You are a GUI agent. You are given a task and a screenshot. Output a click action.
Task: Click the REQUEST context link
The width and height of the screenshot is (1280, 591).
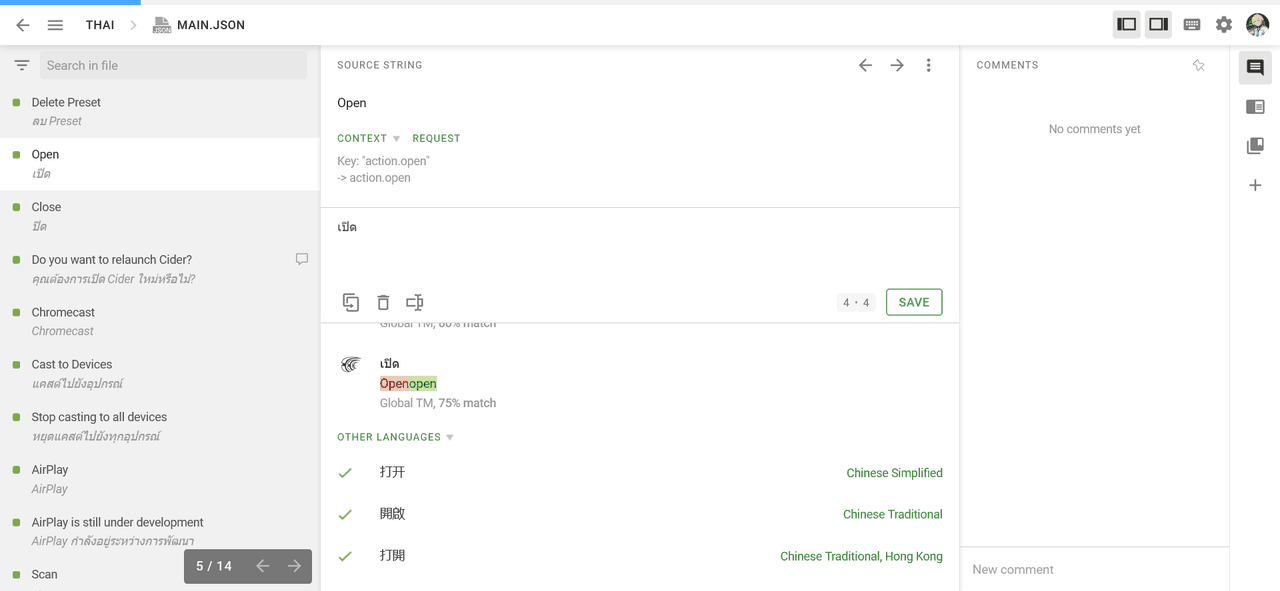point(436,139)
